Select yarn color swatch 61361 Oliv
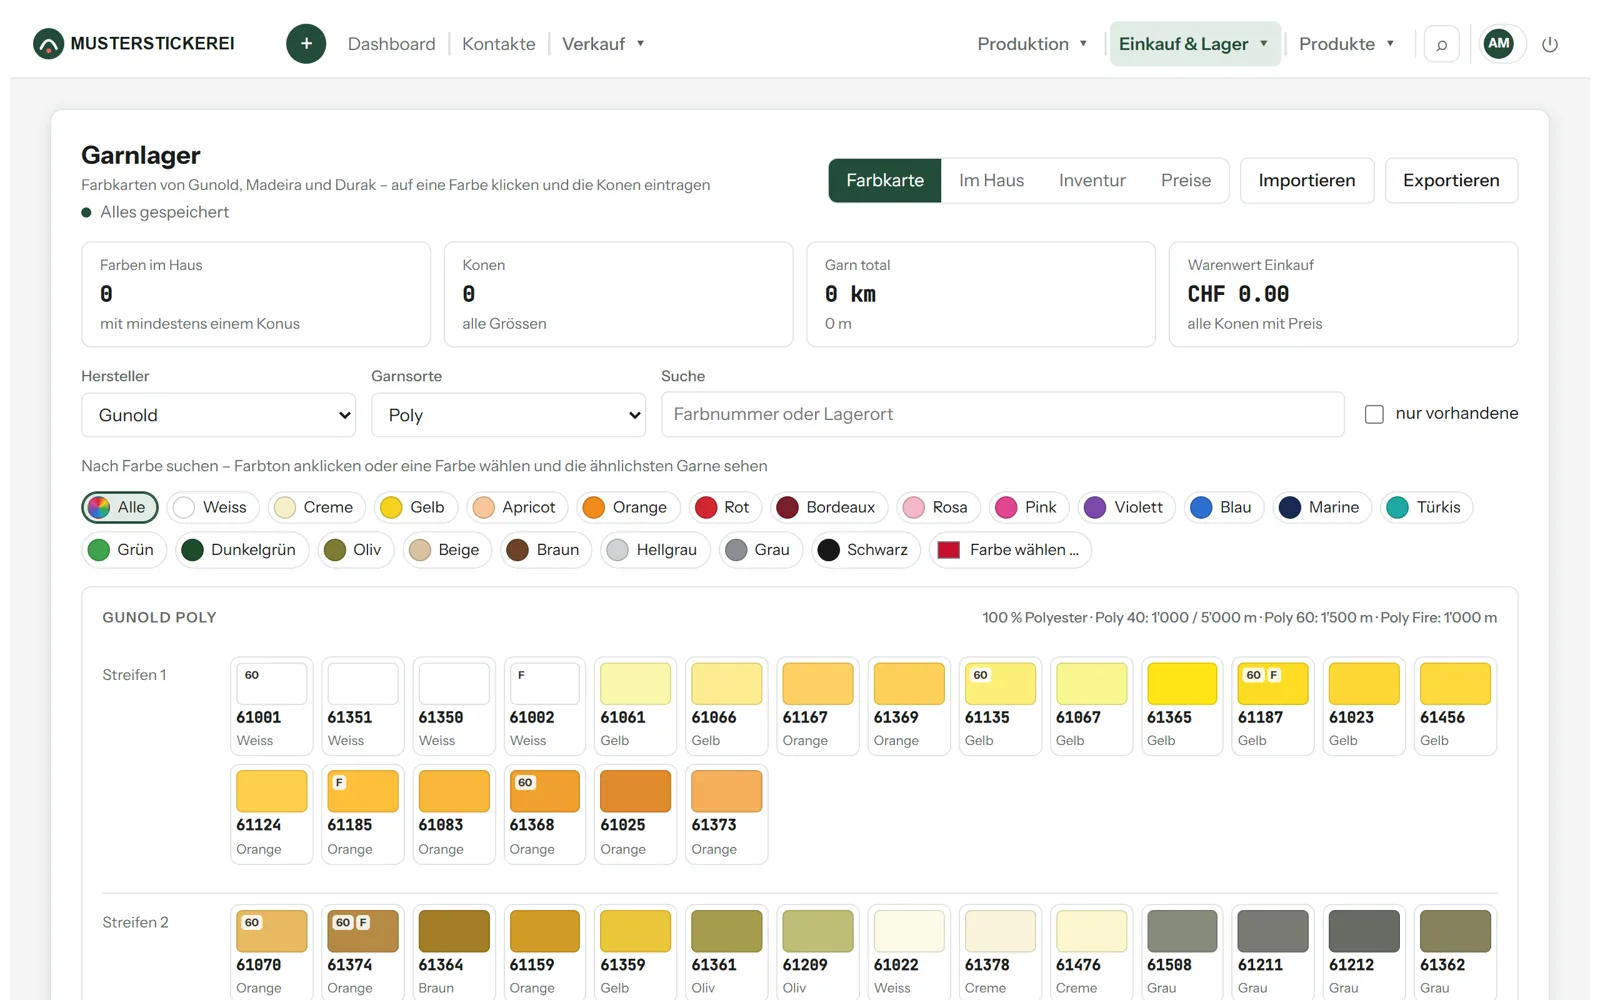This screenshot has width=1600, height=1000. [x=726, y=952]
